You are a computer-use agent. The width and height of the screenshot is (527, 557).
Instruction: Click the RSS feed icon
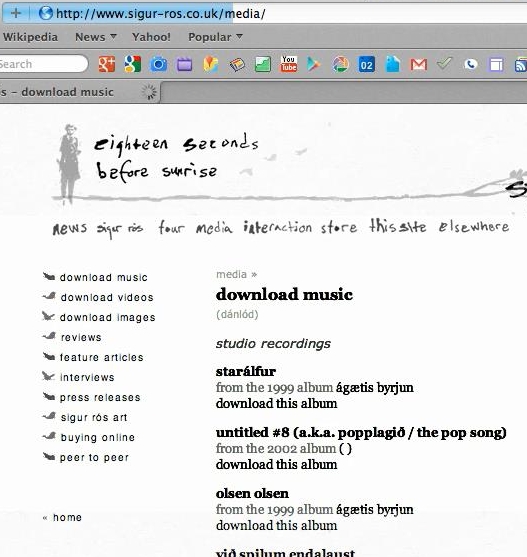[x=521, y=65]
